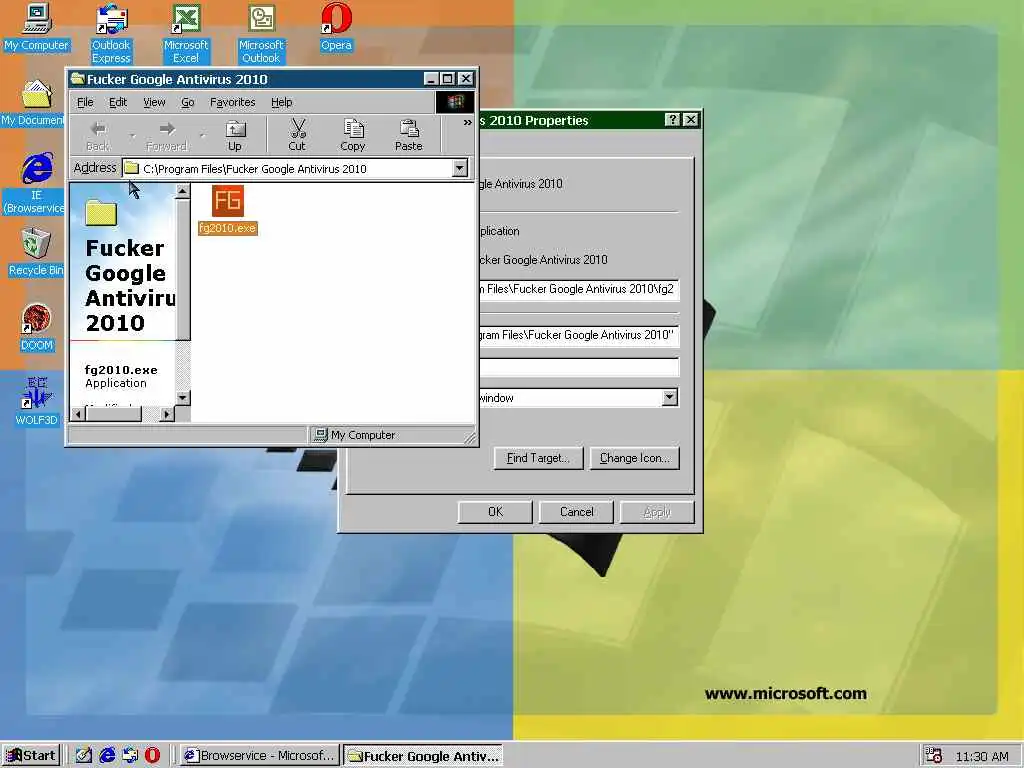Click OK in Properties dialog

[495, 512]
